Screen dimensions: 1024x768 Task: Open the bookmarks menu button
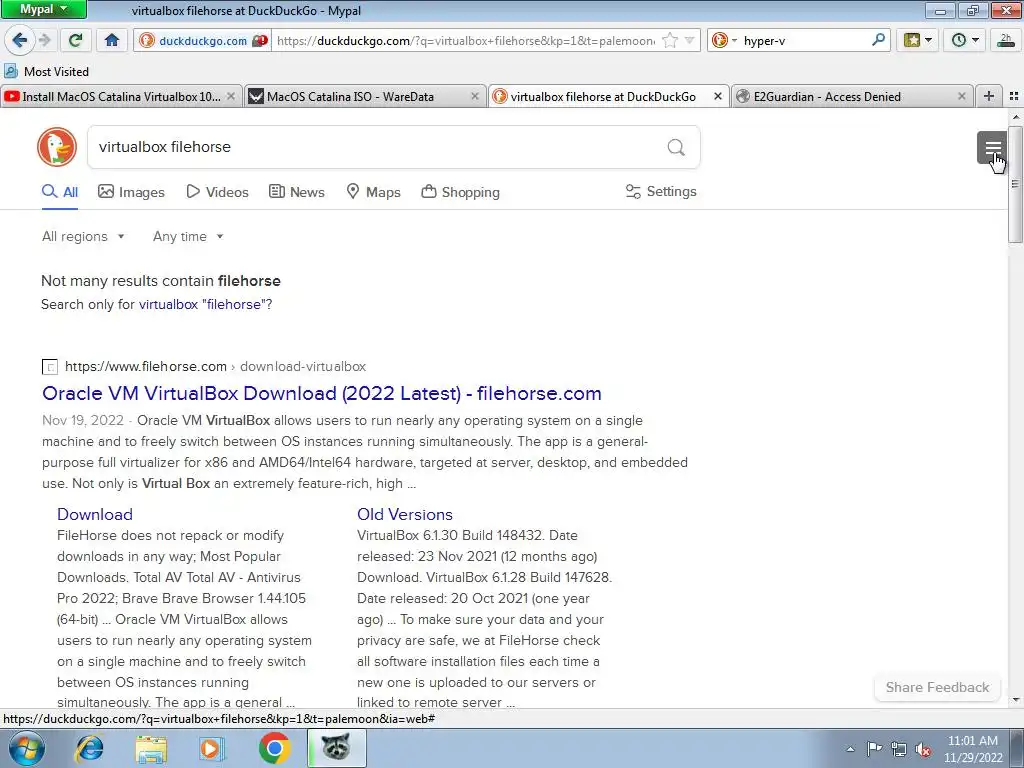click(918, 40)
